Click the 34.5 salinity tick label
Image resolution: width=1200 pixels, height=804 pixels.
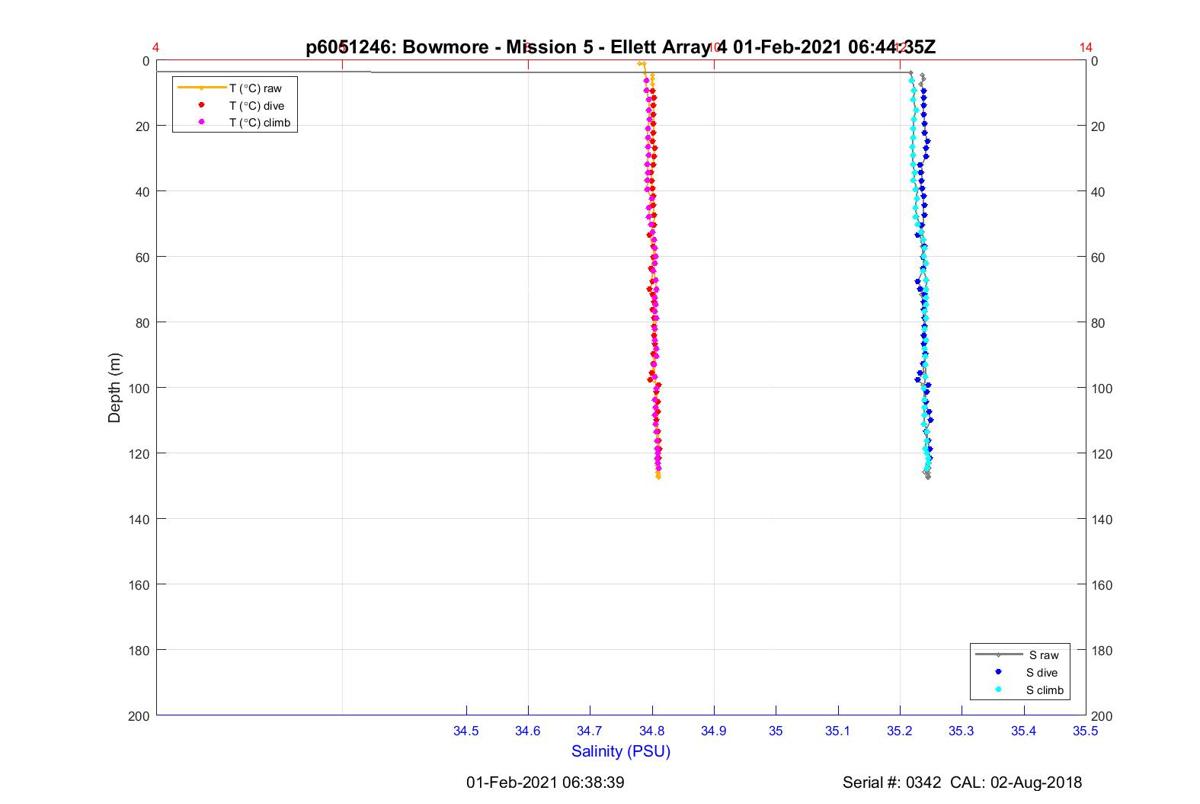(466, 732)
